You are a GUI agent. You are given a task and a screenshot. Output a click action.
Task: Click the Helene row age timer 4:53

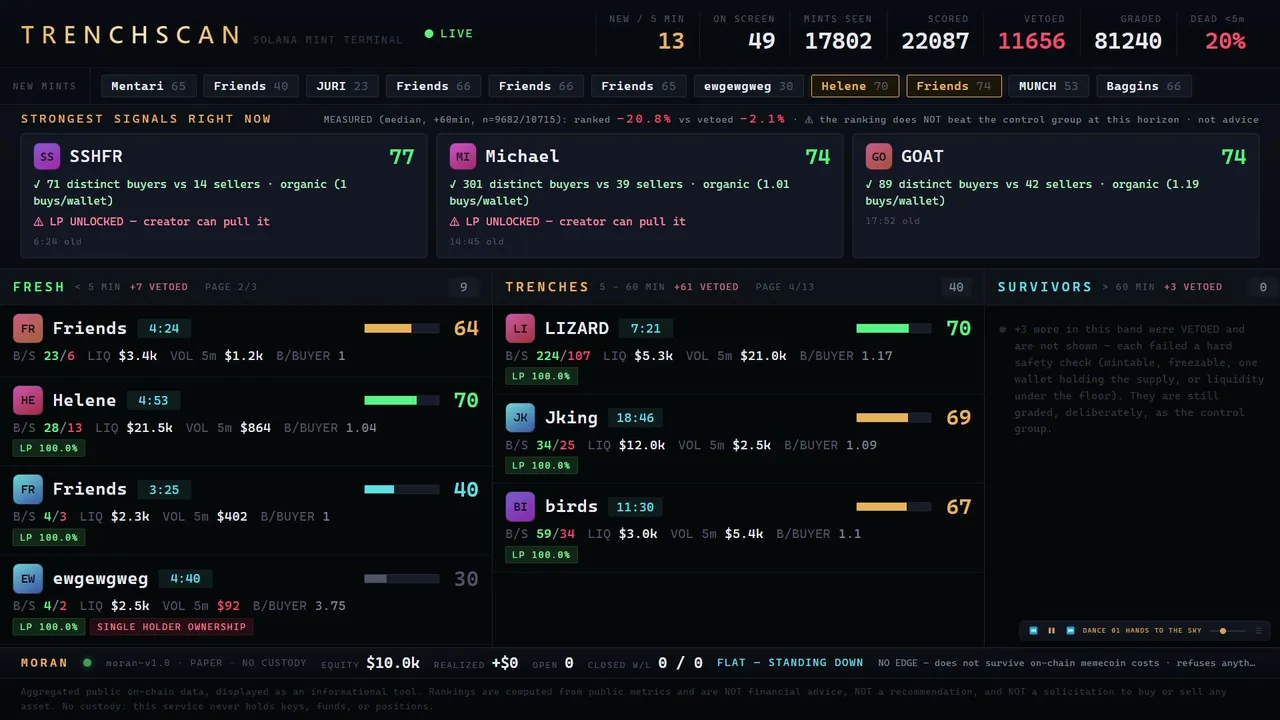pyautogui.click(x=153, y=400)
